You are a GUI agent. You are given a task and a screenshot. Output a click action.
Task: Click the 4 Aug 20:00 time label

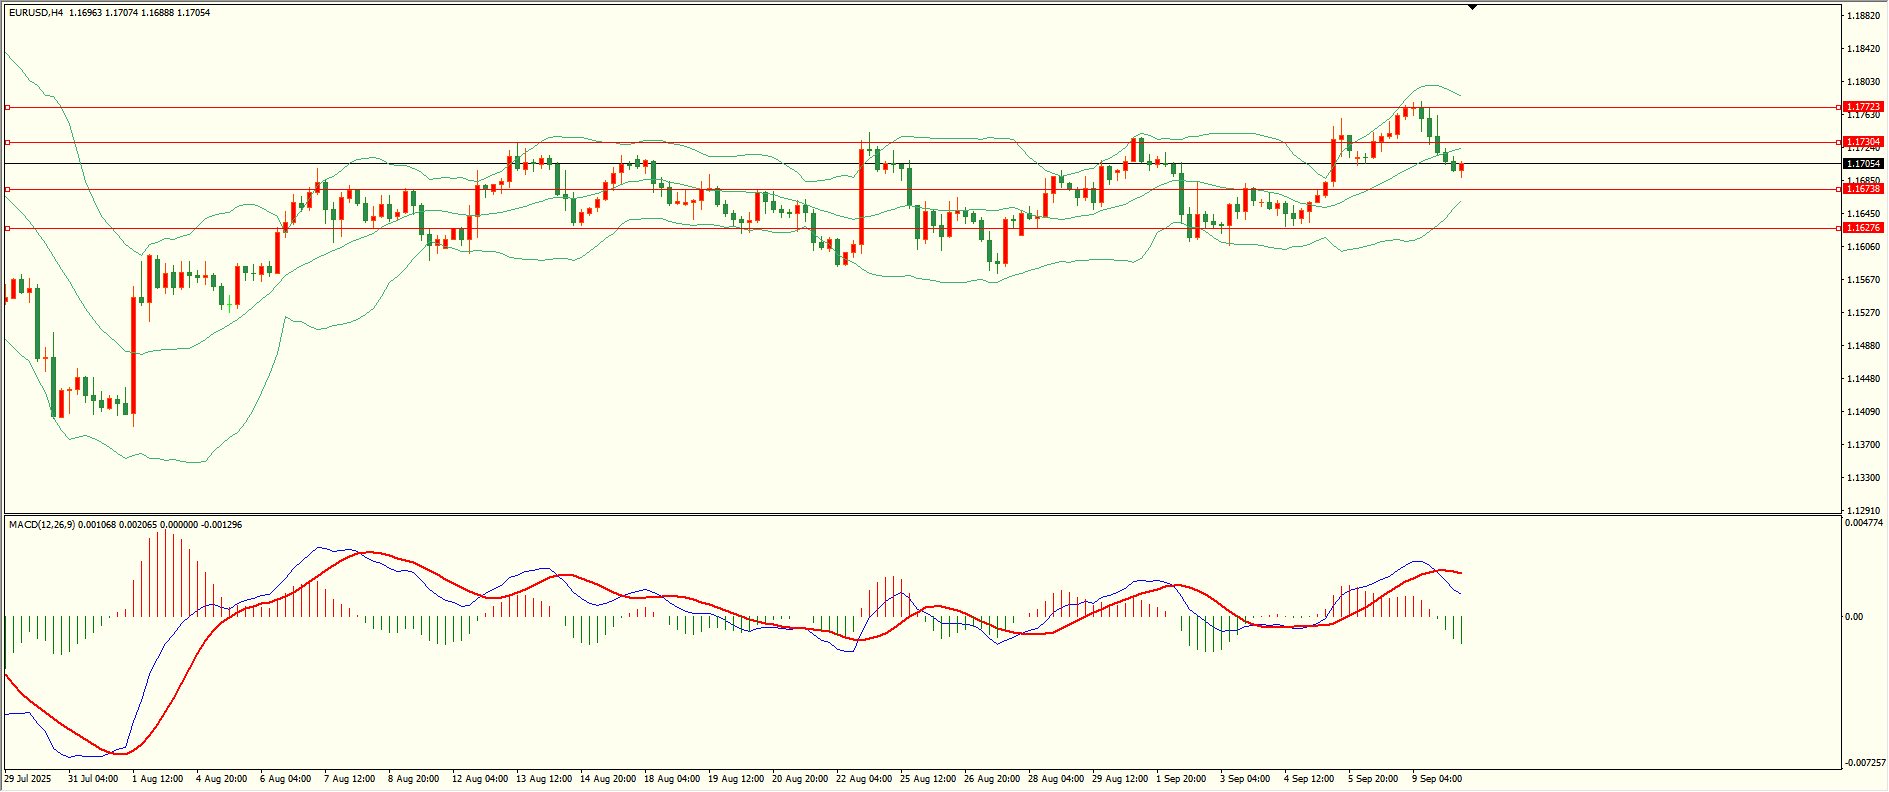[x=222, y=779]
